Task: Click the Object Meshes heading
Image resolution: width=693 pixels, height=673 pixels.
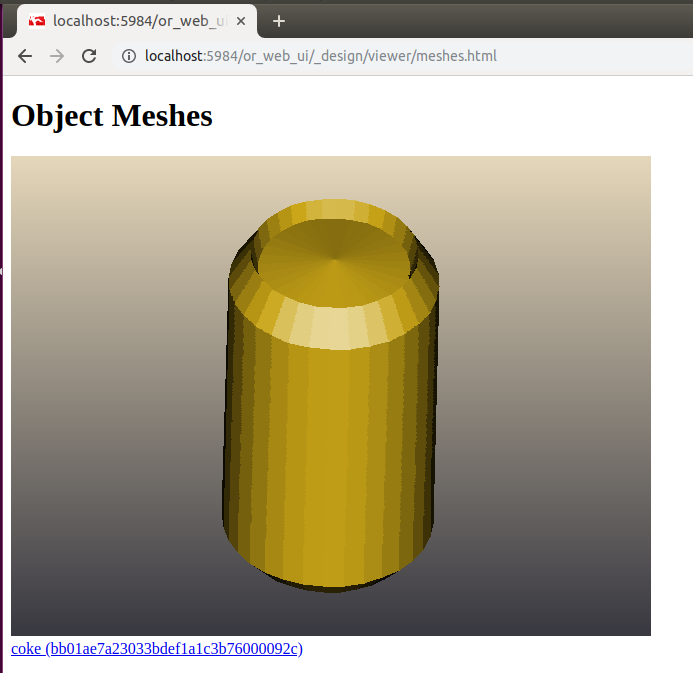Action: [x=112, y=116]
